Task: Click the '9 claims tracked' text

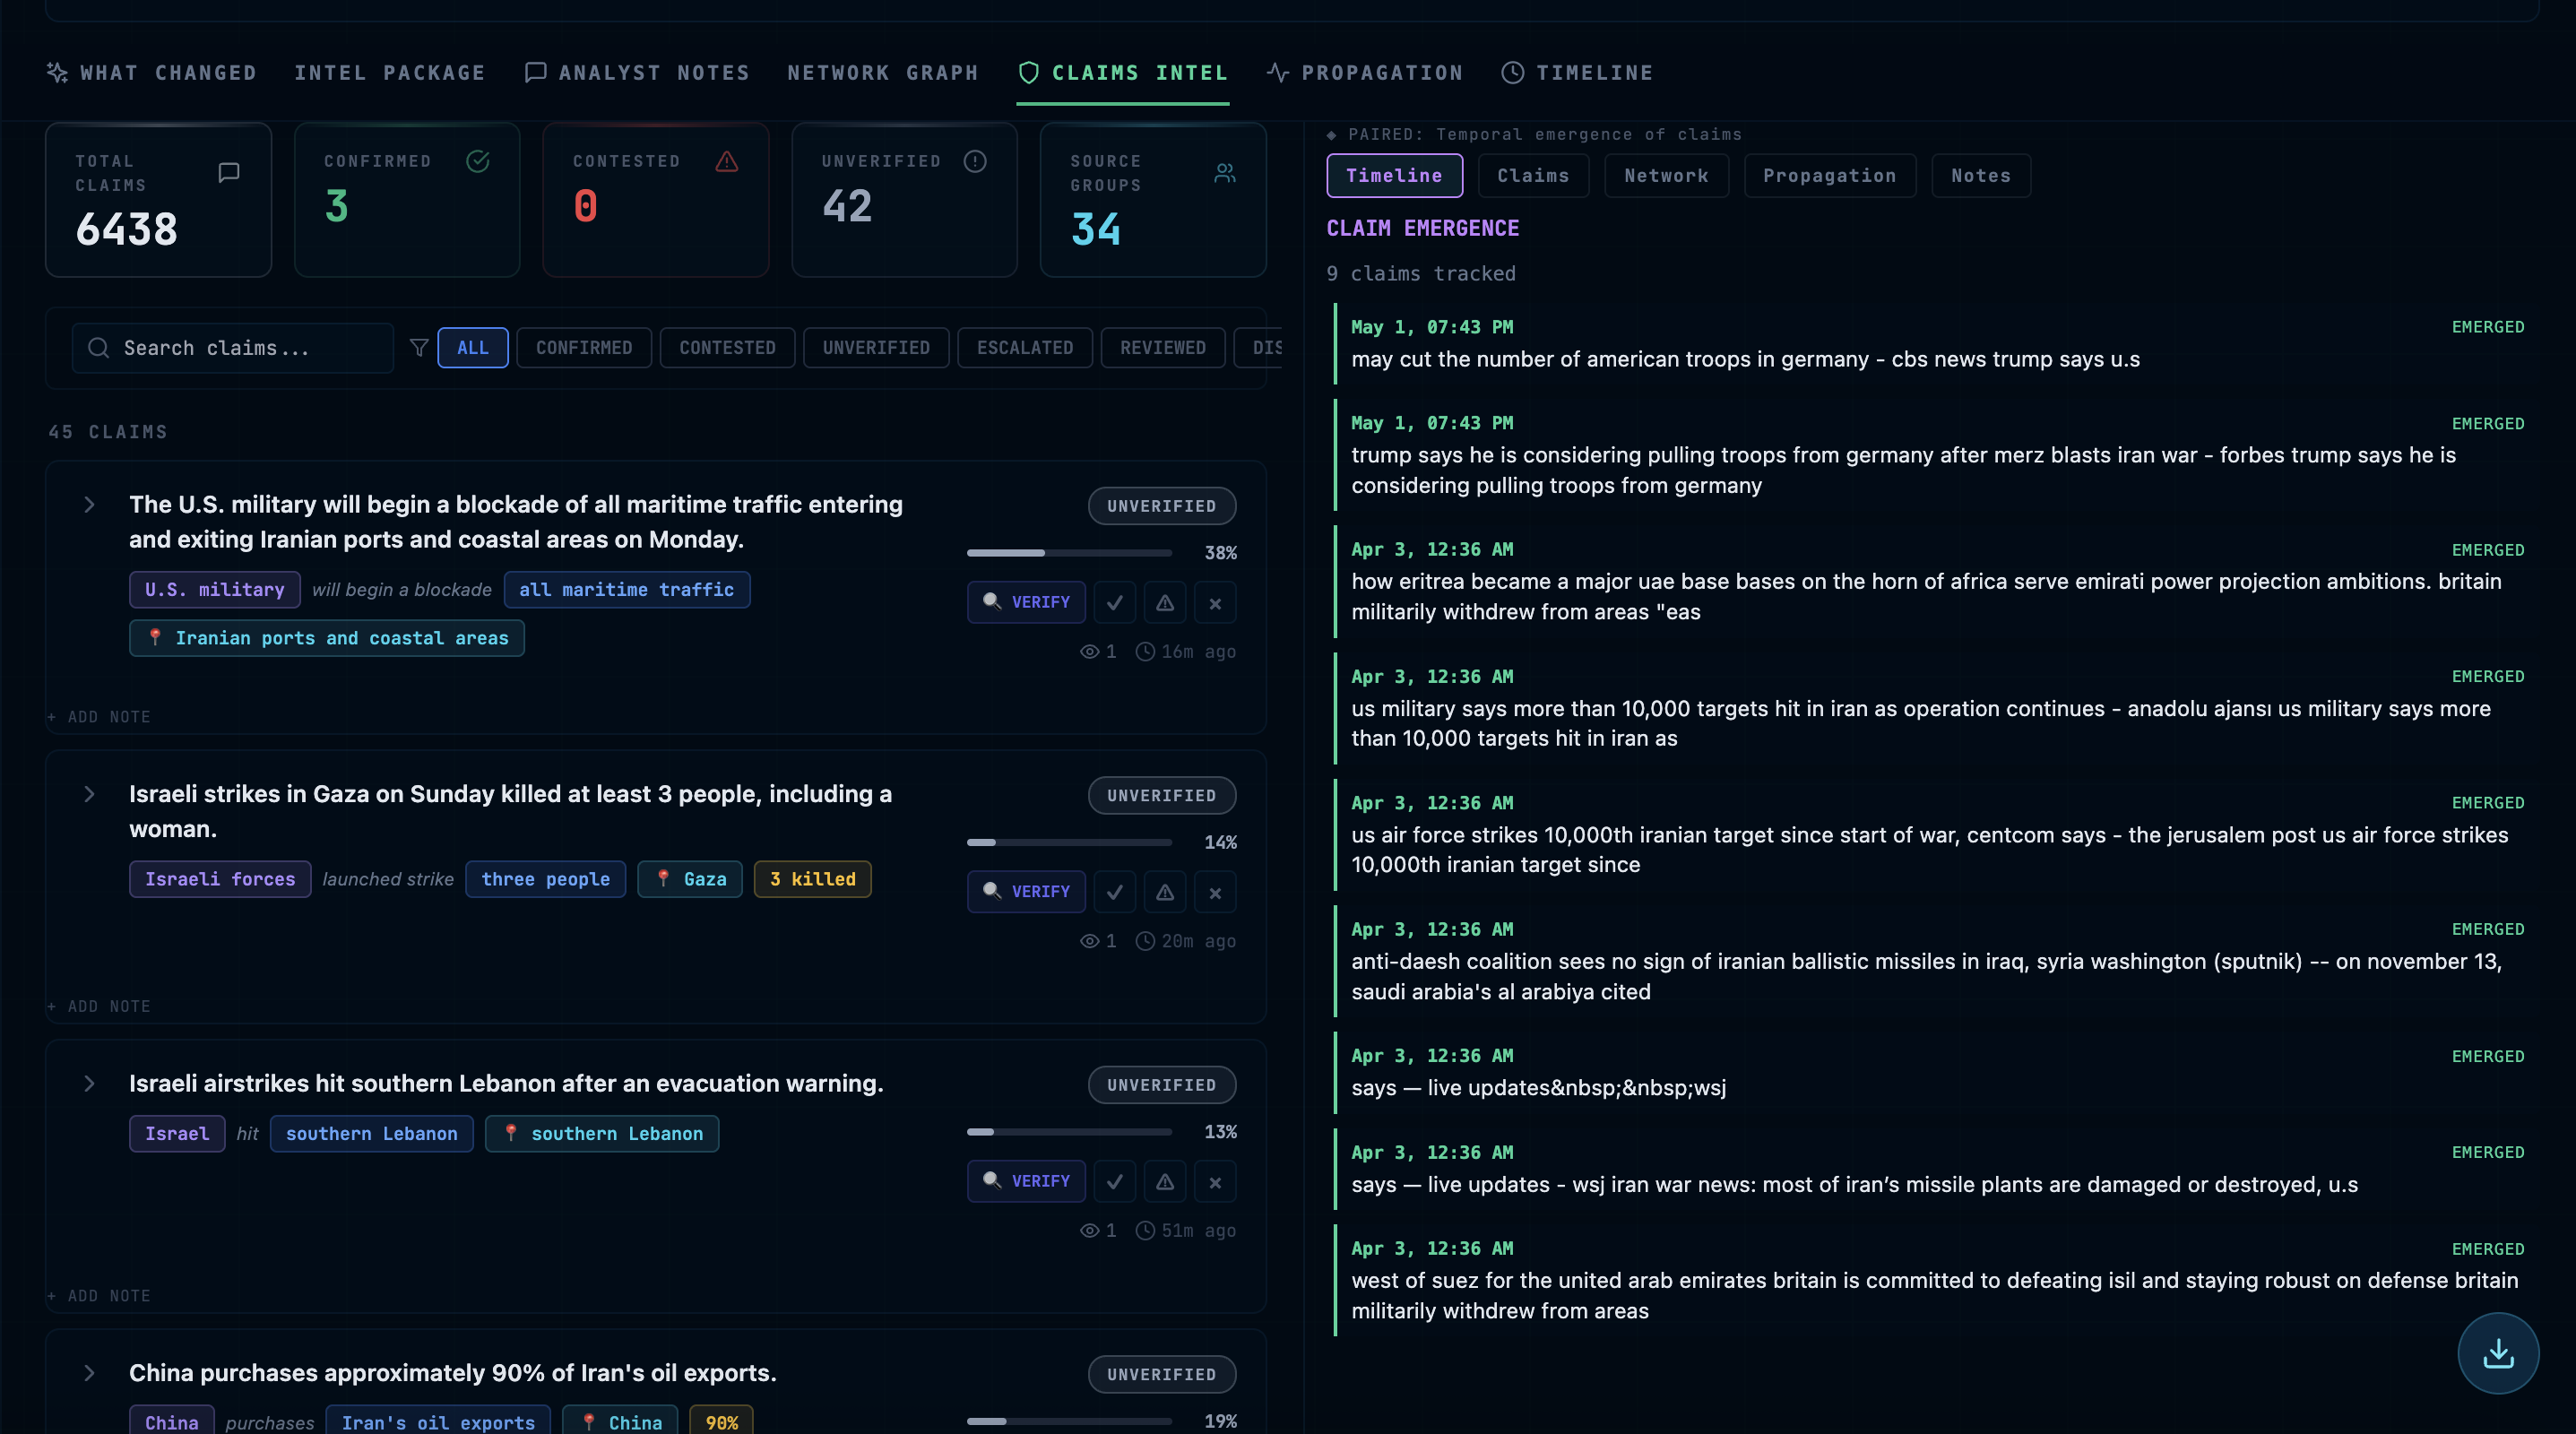Action: point(1421,273)
